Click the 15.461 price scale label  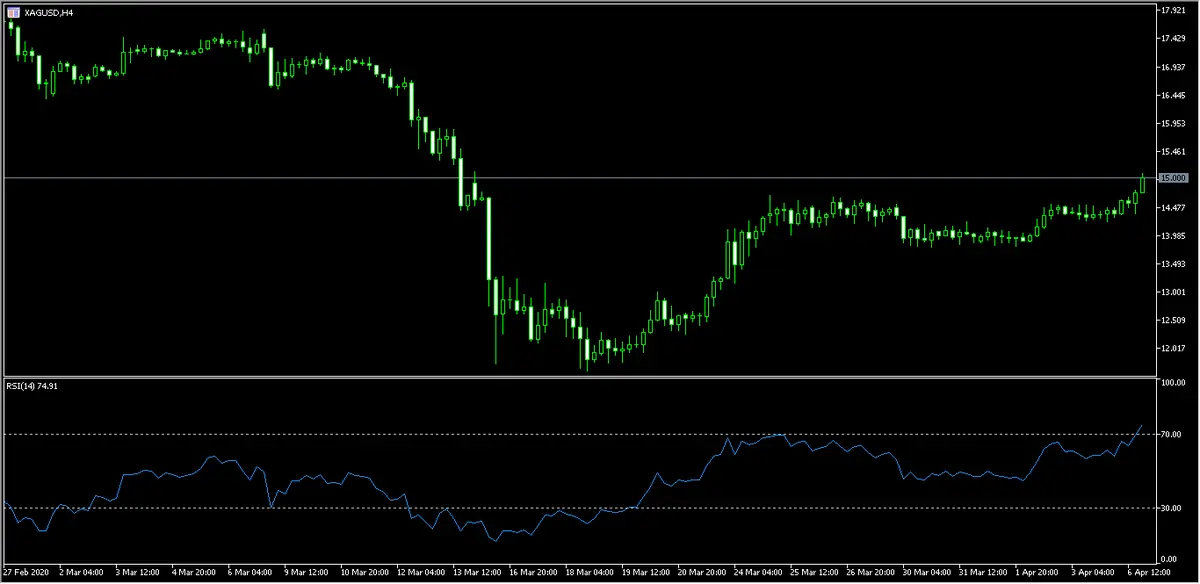pyautogui.click(x=1171, y=151)
